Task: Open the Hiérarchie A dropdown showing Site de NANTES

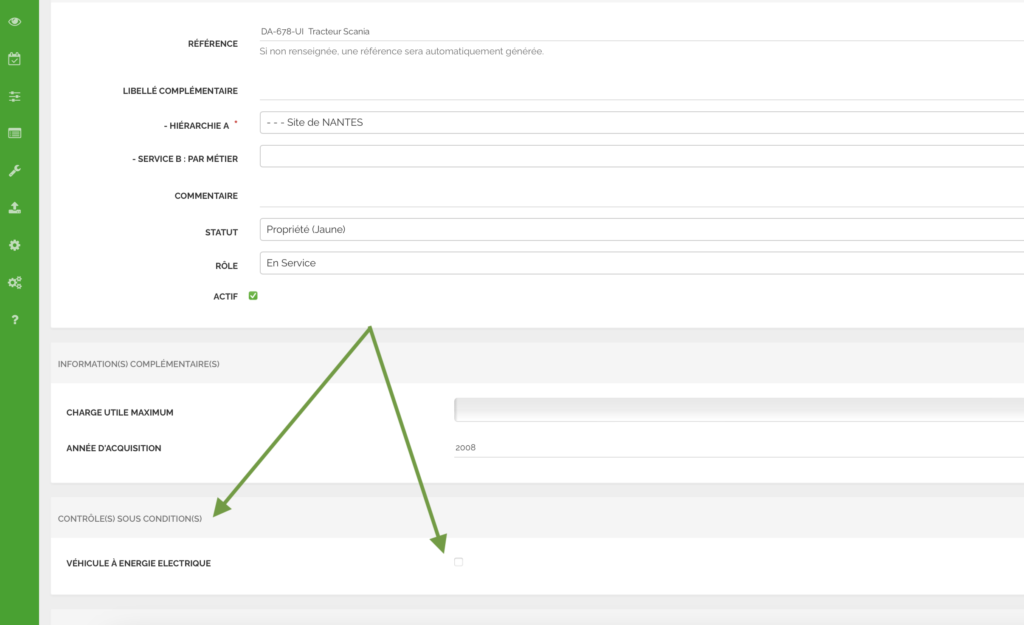Action: pos(640,123)
